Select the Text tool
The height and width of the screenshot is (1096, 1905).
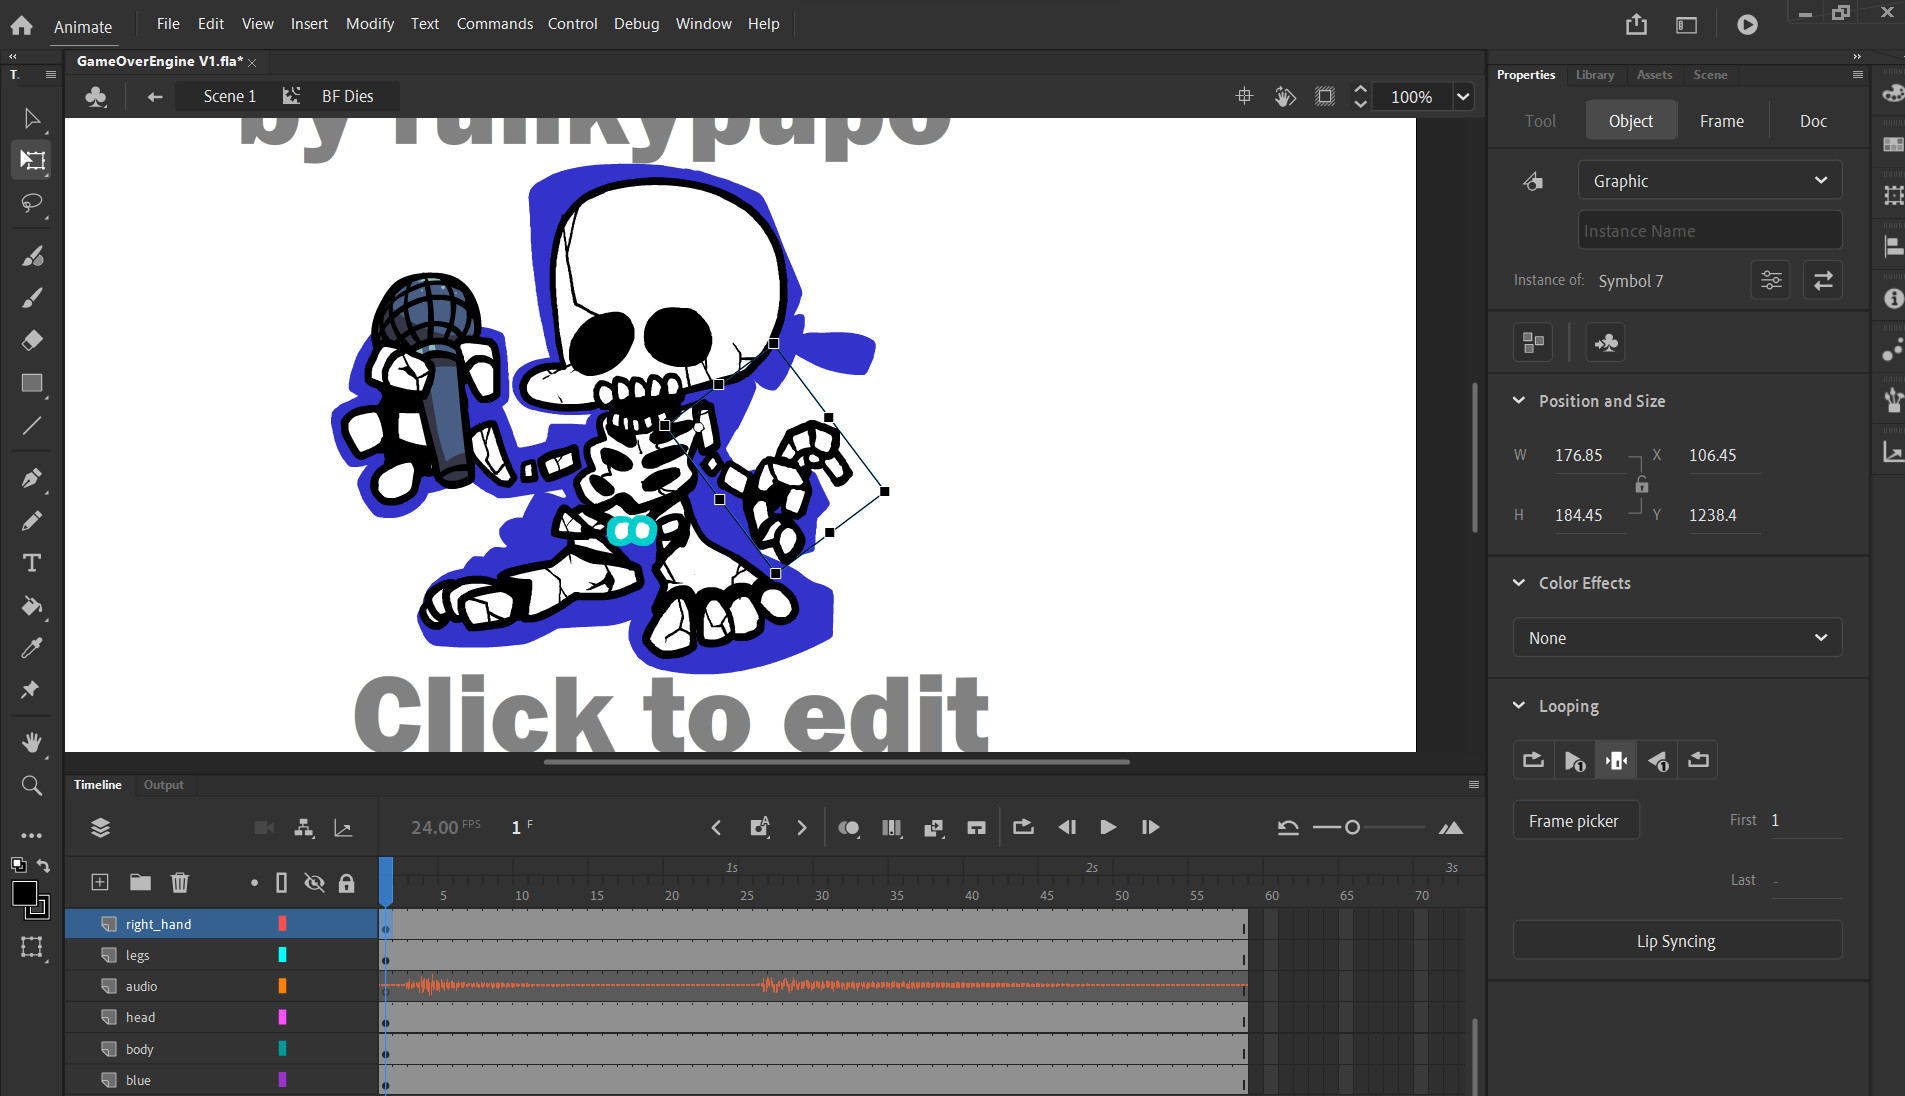33,563
